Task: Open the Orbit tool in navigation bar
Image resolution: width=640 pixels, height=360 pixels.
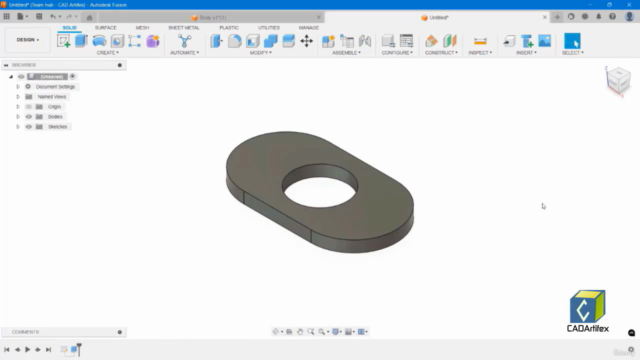Action: 276,332
